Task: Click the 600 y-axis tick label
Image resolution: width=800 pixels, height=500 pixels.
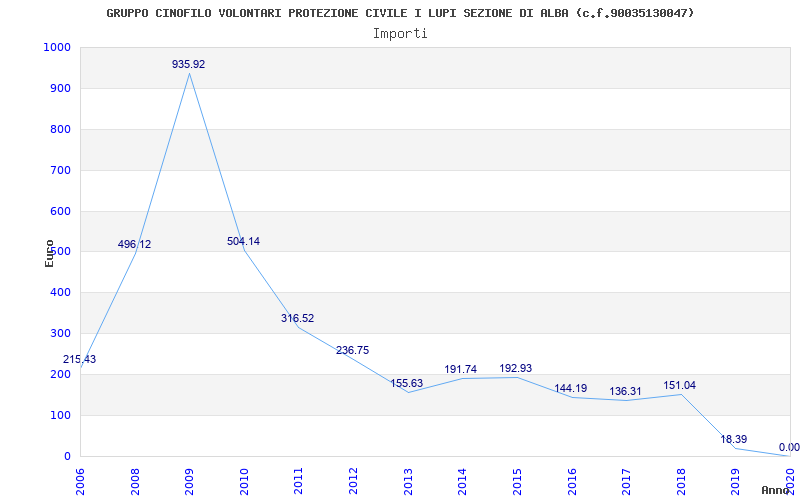Action: click(60, 211)
